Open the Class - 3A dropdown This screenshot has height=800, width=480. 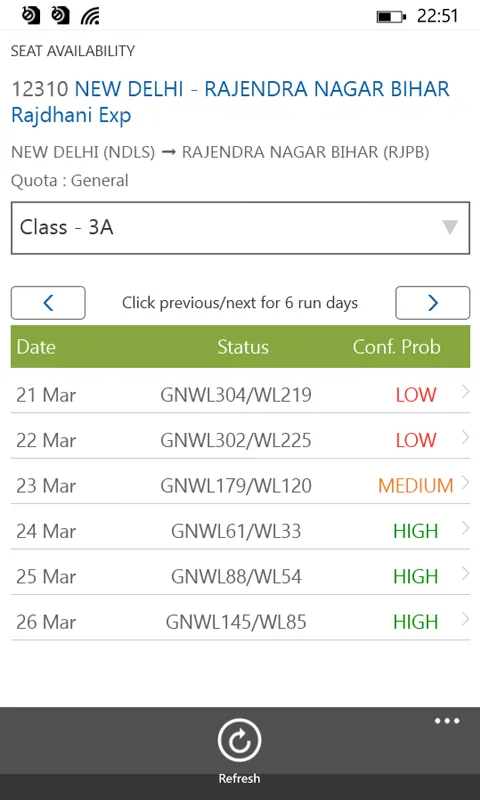click(x=240, y=228)
